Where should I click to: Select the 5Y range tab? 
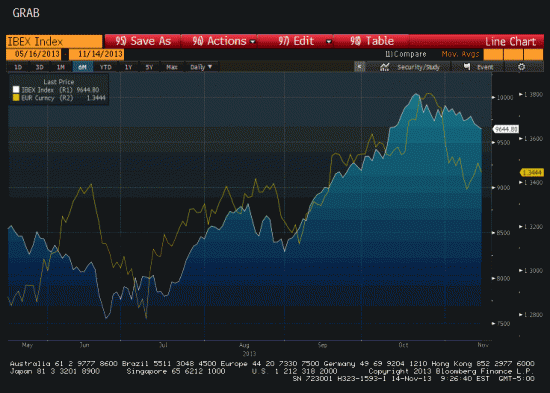coord(149,67)
